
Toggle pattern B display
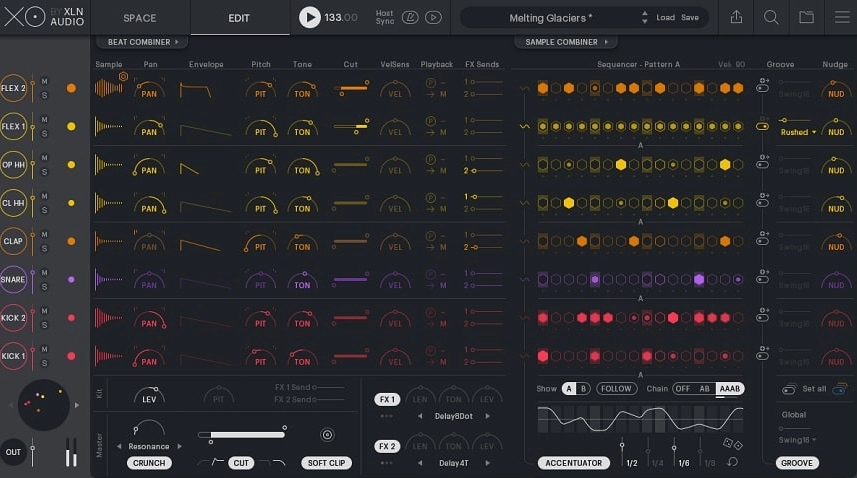(x=583, y=389)
